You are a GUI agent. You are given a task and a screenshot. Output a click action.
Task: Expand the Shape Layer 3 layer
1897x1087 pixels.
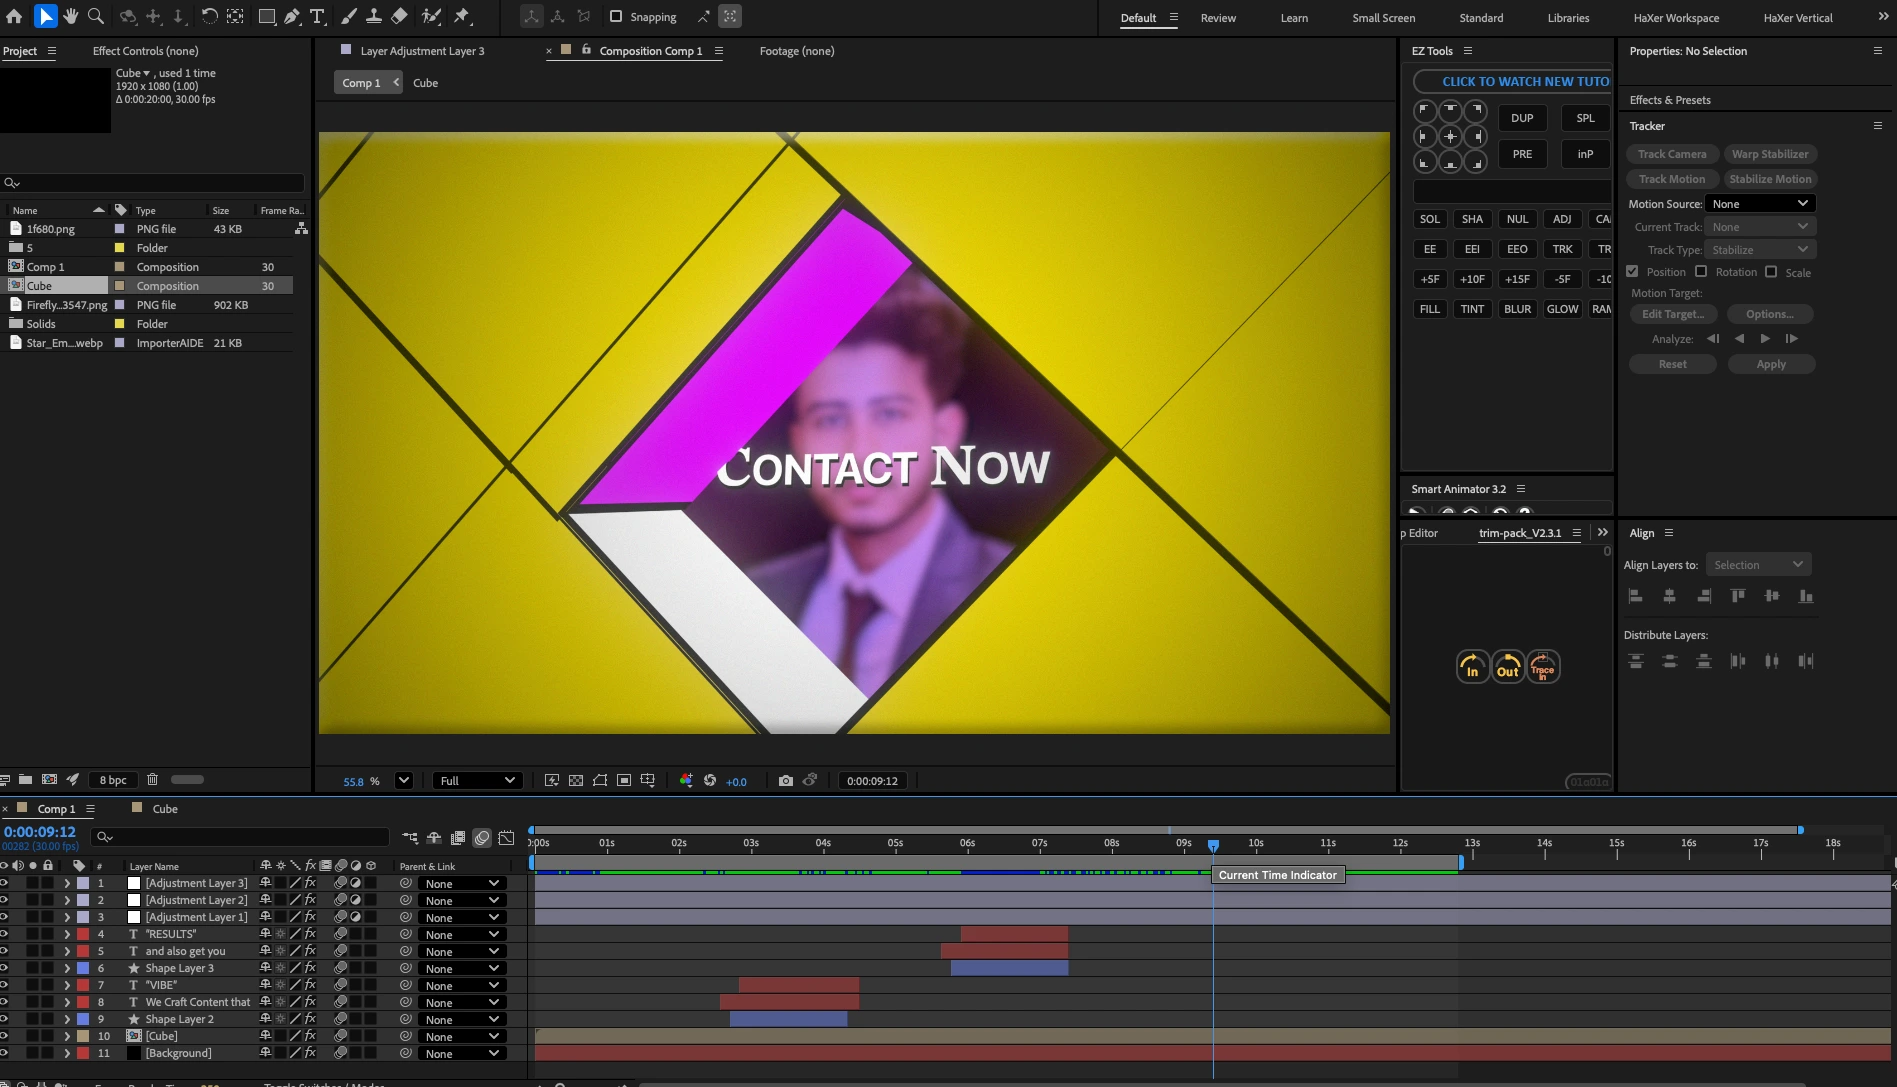pyautogui.click(x=67, y=968)
